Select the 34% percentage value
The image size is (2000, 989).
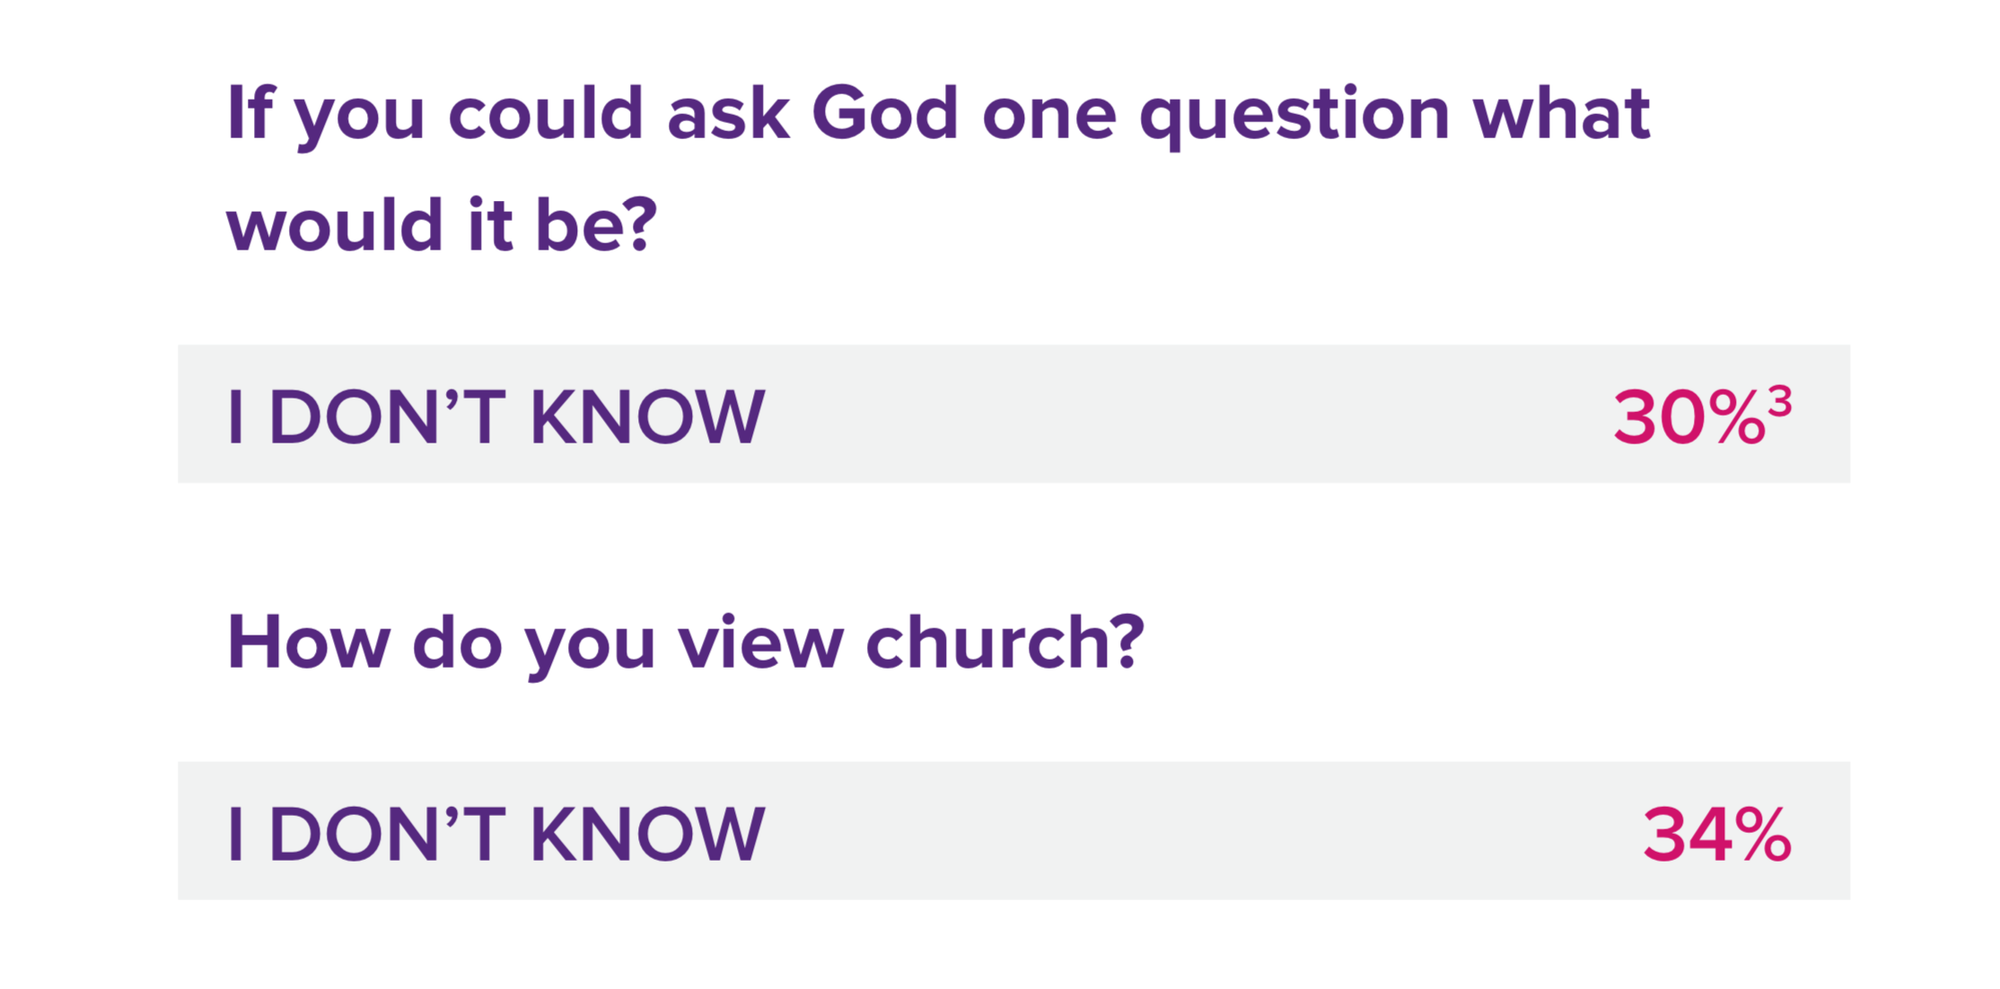tap(1716, 834)
